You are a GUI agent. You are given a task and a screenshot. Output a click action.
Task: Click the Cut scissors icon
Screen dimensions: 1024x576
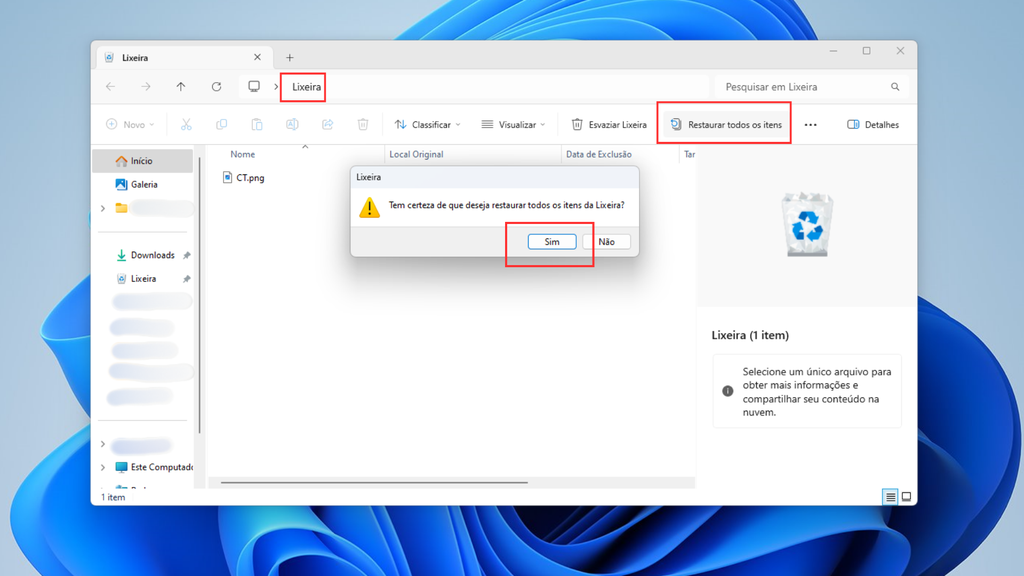click(x=186, y=124)
